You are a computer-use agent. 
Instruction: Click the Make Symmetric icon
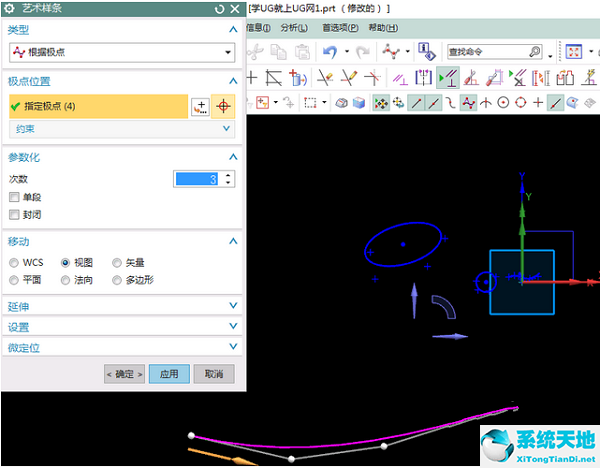424,78
